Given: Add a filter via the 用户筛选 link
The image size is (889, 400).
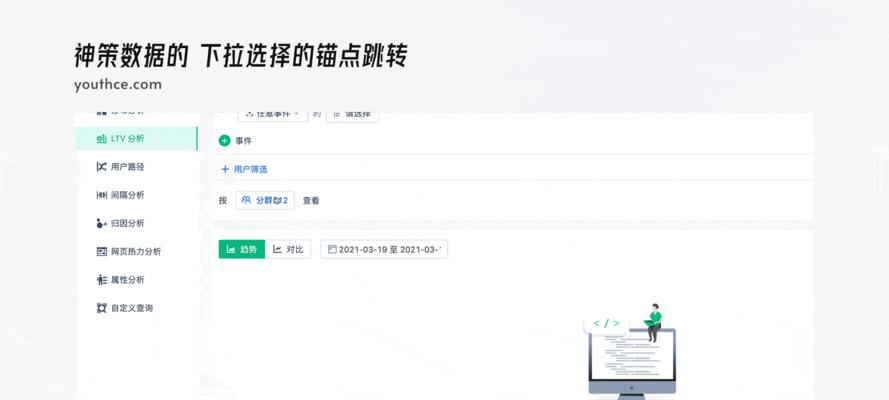Looking at the screenshot, I should [244, 169].
